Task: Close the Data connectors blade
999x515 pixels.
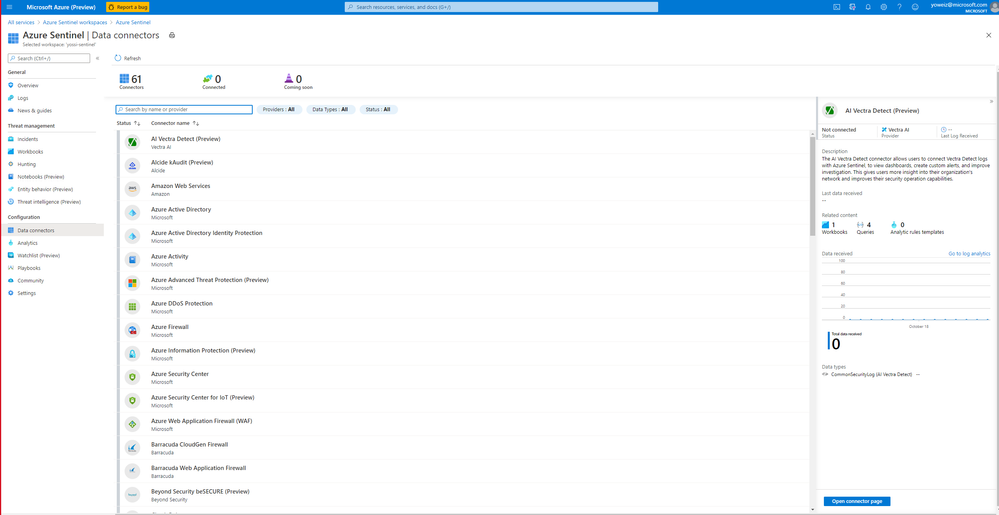Action: click(988, 36)
